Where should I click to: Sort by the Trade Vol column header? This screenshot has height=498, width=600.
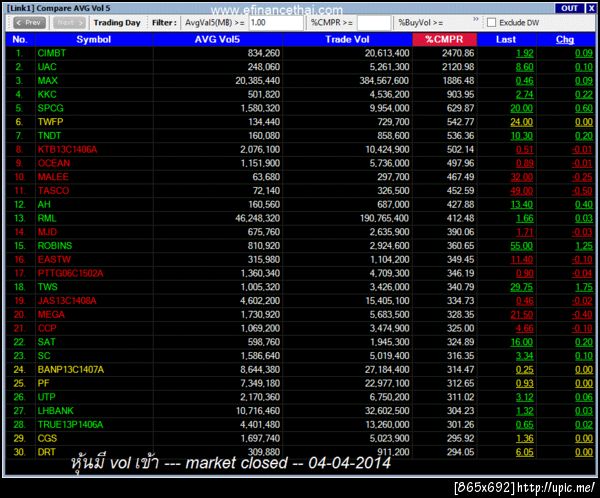[347, 40]
